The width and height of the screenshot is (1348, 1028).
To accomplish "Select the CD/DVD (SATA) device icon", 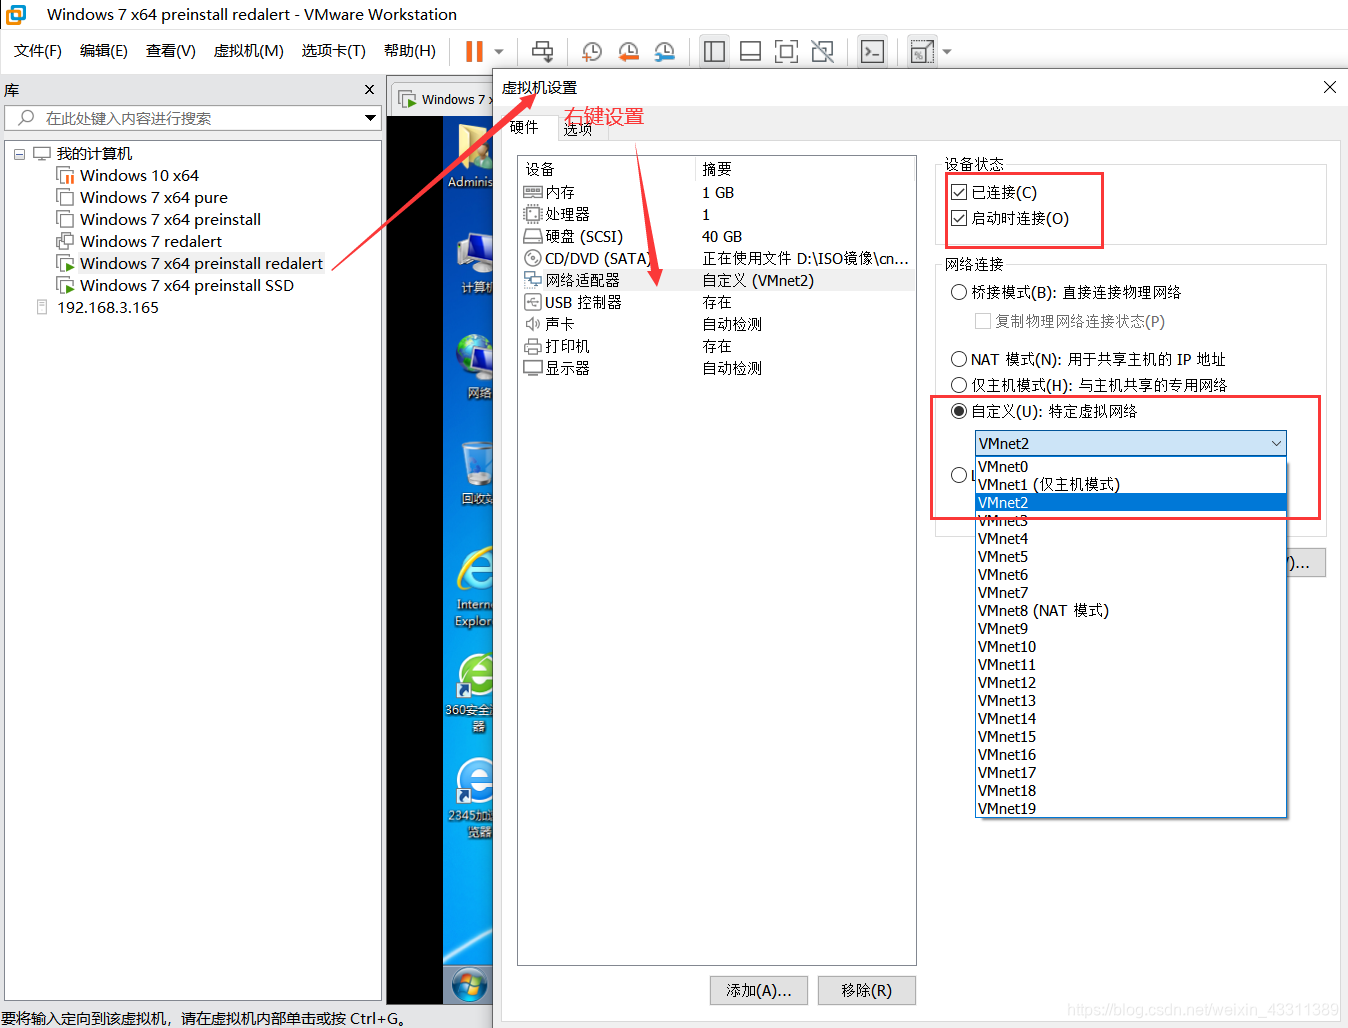I will click(x=533, y=258).
